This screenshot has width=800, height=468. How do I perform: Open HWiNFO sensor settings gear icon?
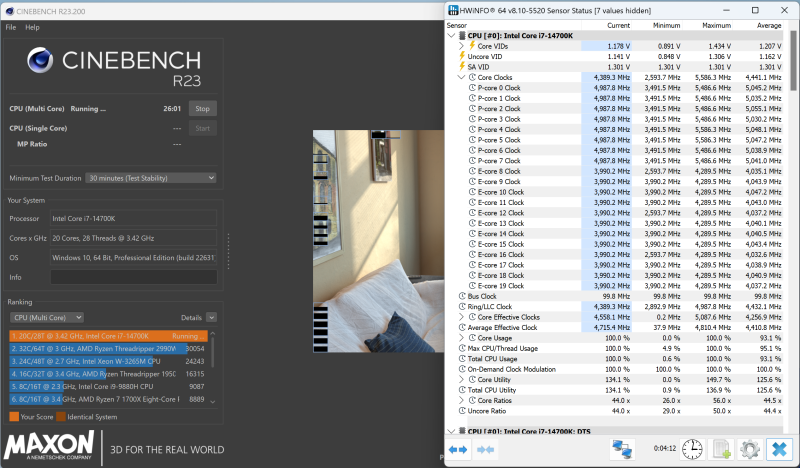748,450
